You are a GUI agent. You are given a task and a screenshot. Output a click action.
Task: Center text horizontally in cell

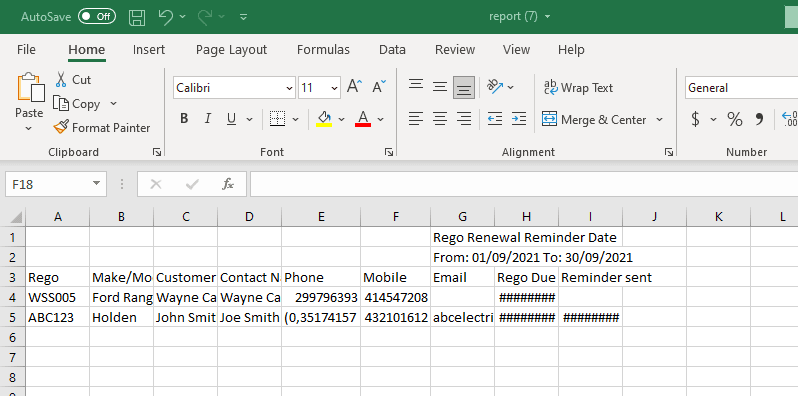click(440, 119)
